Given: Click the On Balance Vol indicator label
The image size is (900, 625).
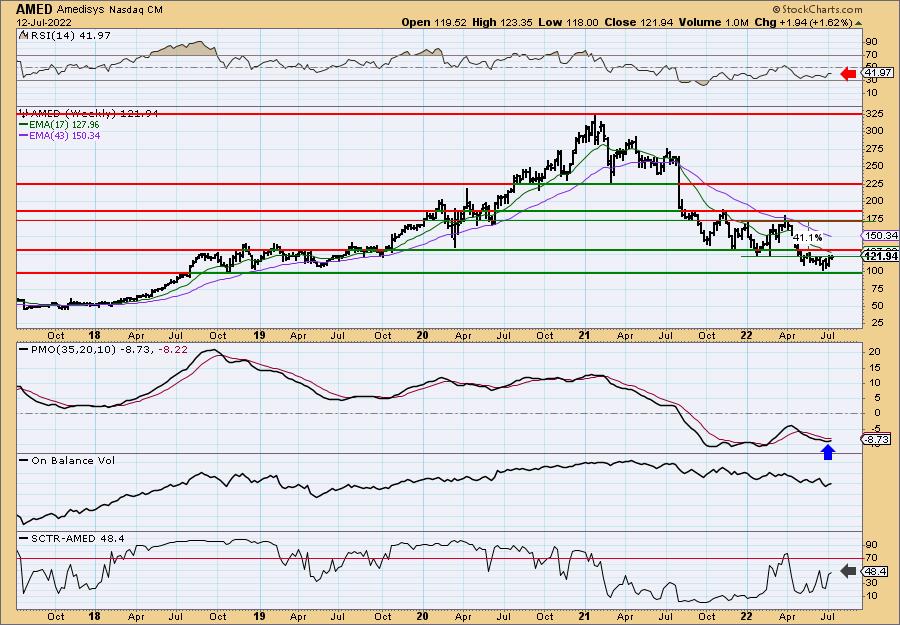Looking at the screenshot, I should (71, 460).
